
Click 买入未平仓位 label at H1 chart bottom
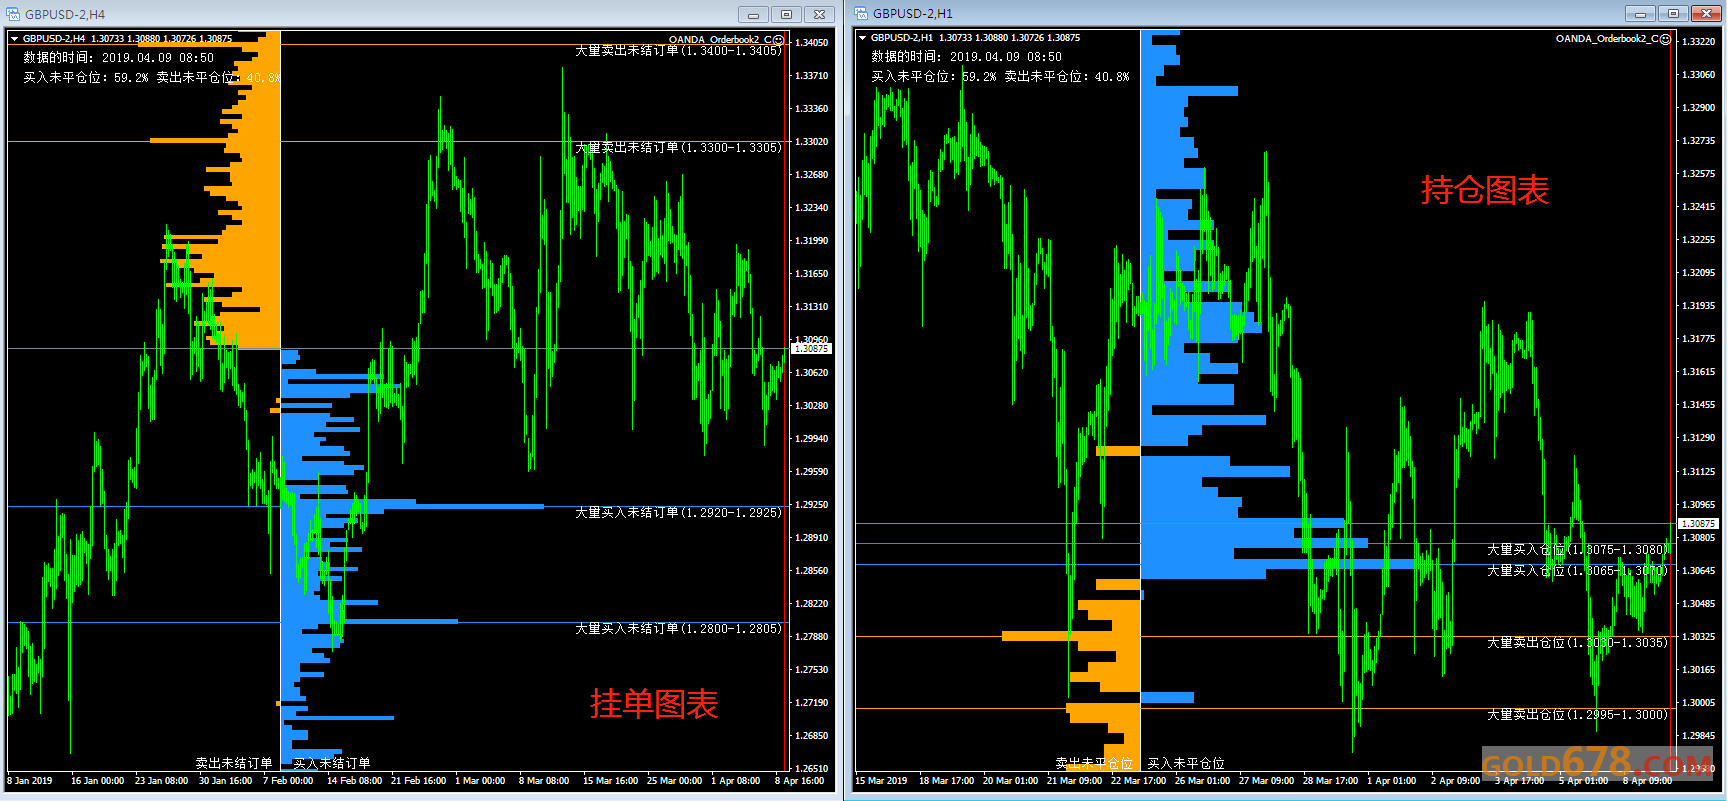click(x=1186, y=763)
